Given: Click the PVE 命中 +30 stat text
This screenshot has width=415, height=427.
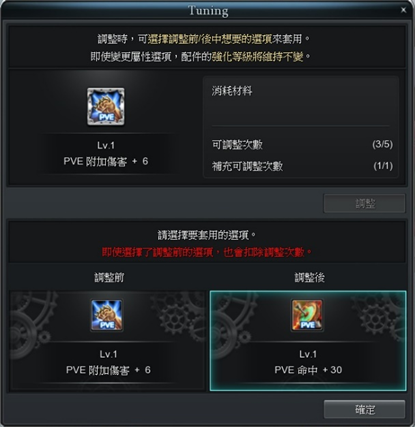Looking at the screenshot, I should (308, 370).
